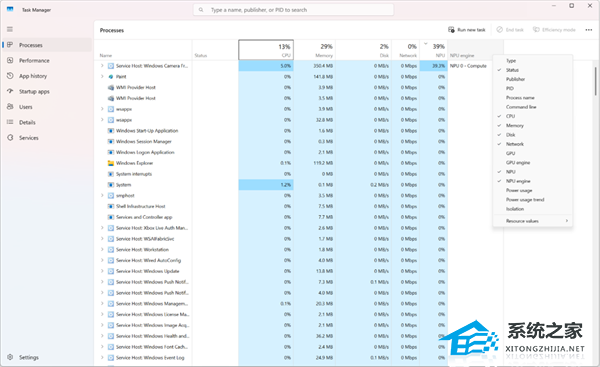Viewport: 600px width, 367px height.
Task: Open the three-dot more options menu
Action: pyautogui.click(x=589, y=30)
